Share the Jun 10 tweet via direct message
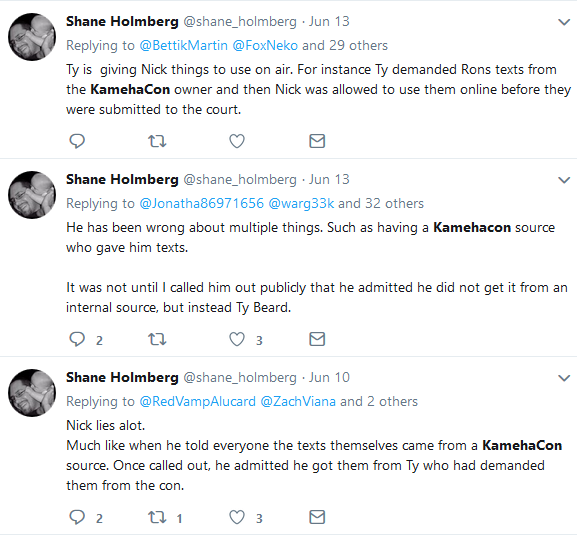The width and height of the screenshot is (577, 537). tap(317, 517)
